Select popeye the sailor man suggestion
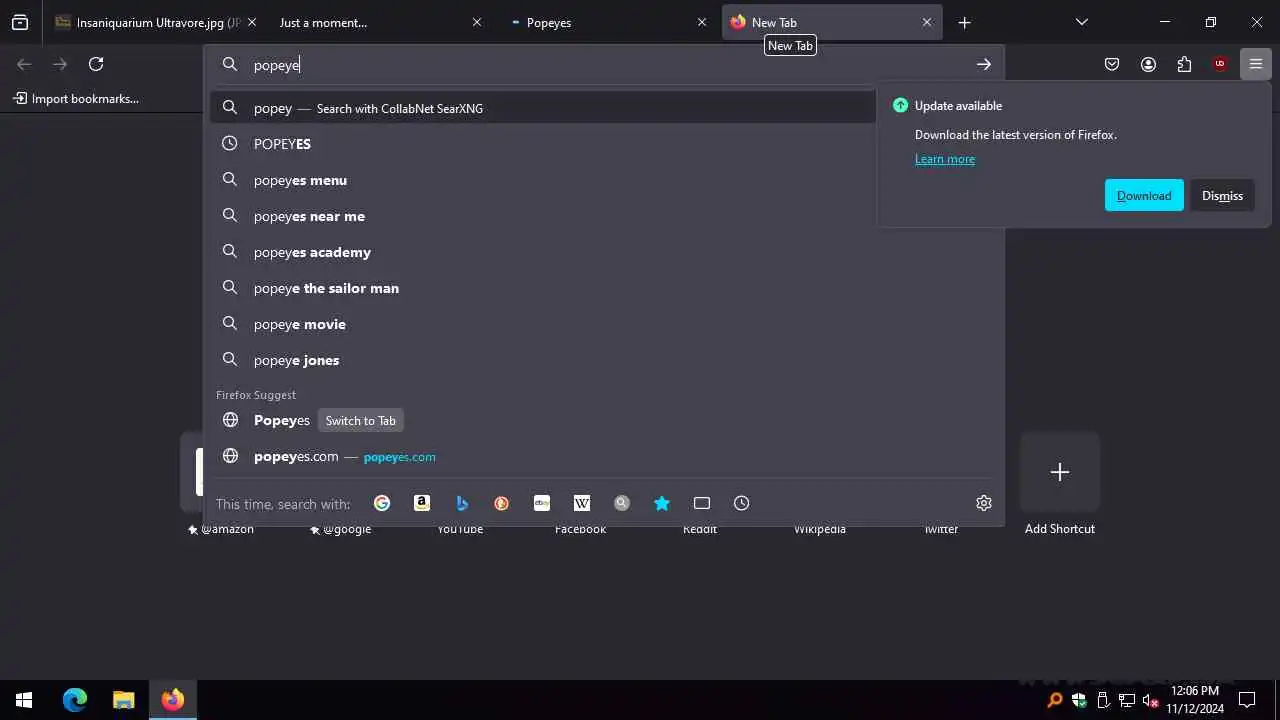 [x=604, y=288]
